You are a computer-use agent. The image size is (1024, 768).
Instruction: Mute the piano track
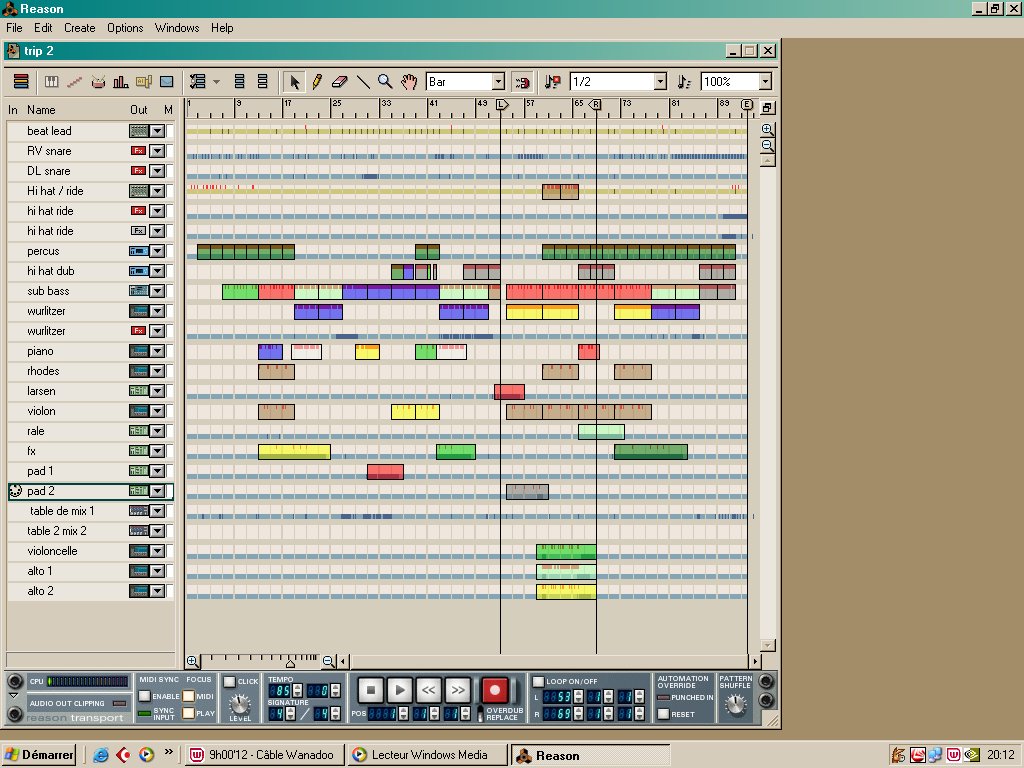click(170, 351)
